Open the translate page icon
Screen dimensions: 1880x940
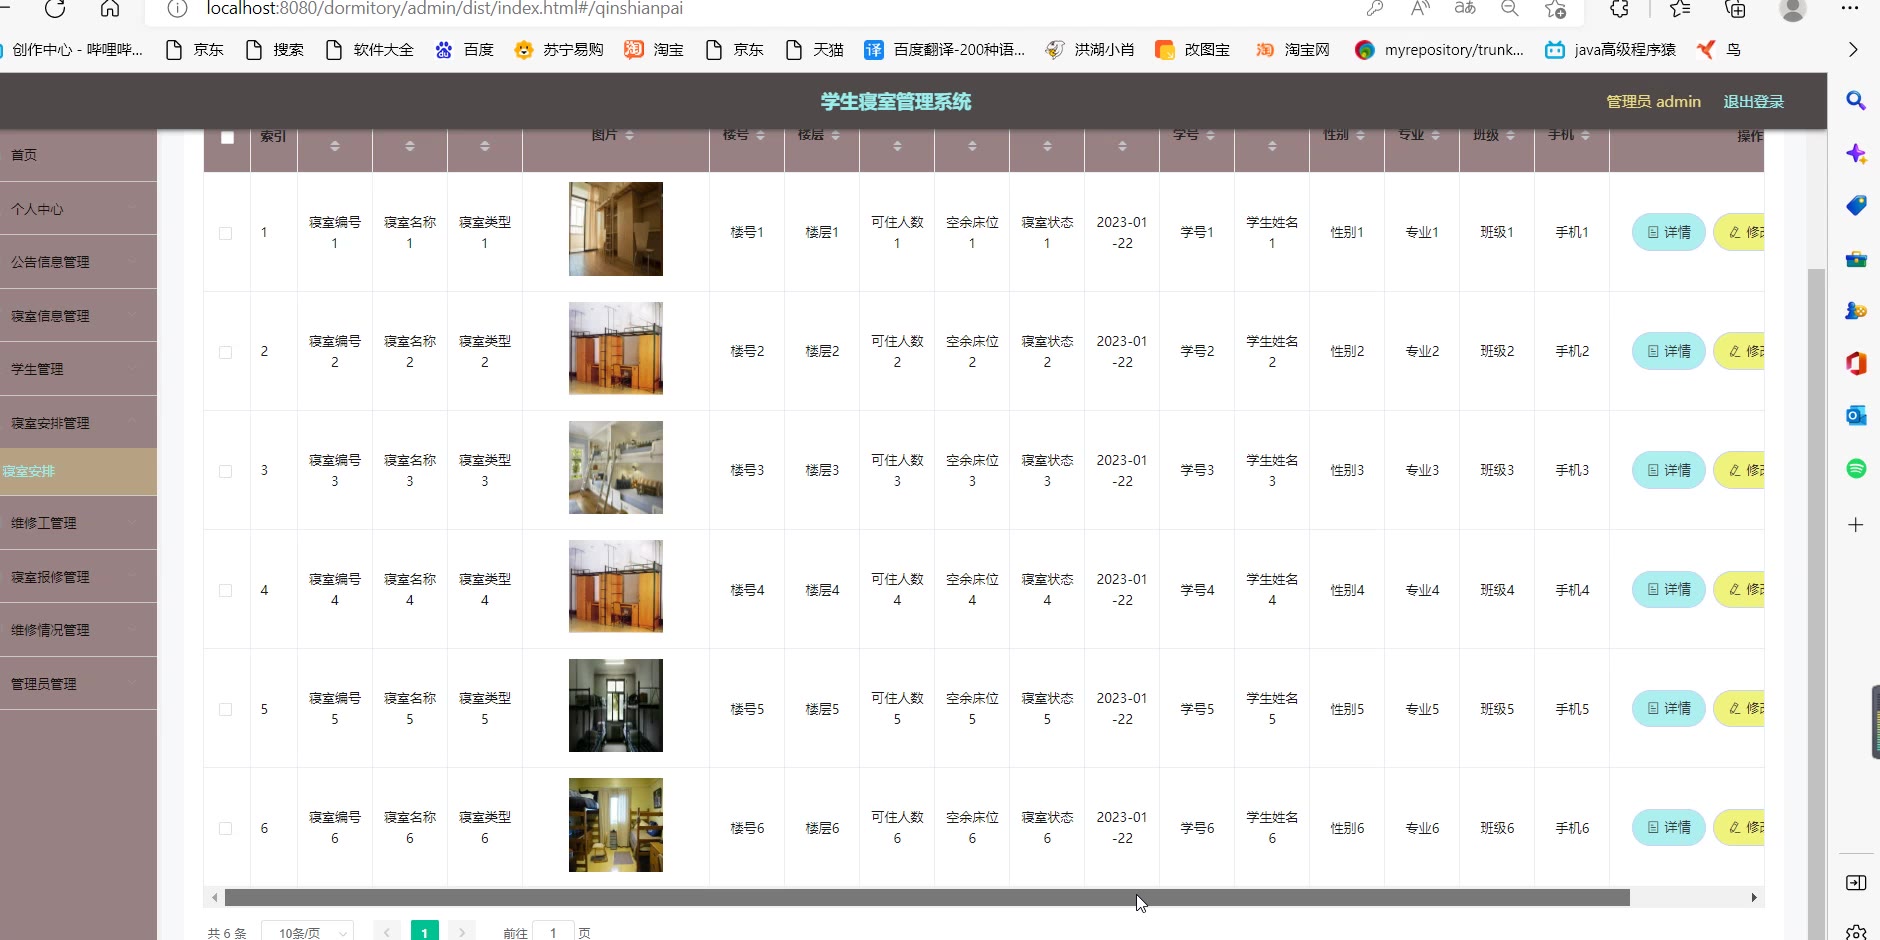coord(1465,9)
